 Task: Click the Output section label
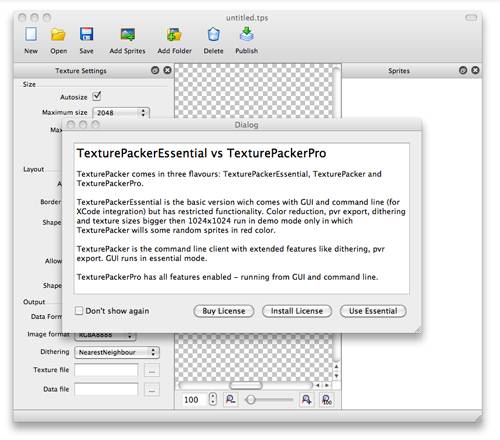[x=34, y=302]
